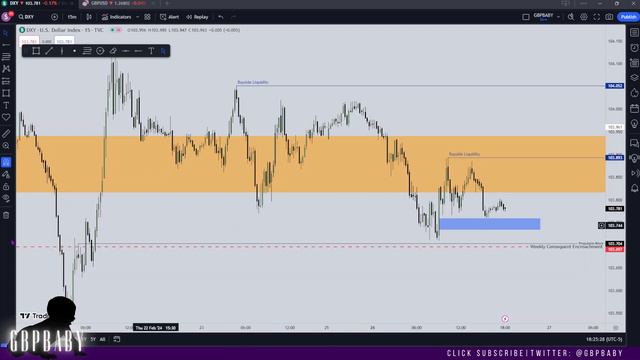Image resolution: width=640 pixels, height=360 pixels.
Task: Click the Buyside Liquidity label near 104.052
Action: click(x=253, y=82)
